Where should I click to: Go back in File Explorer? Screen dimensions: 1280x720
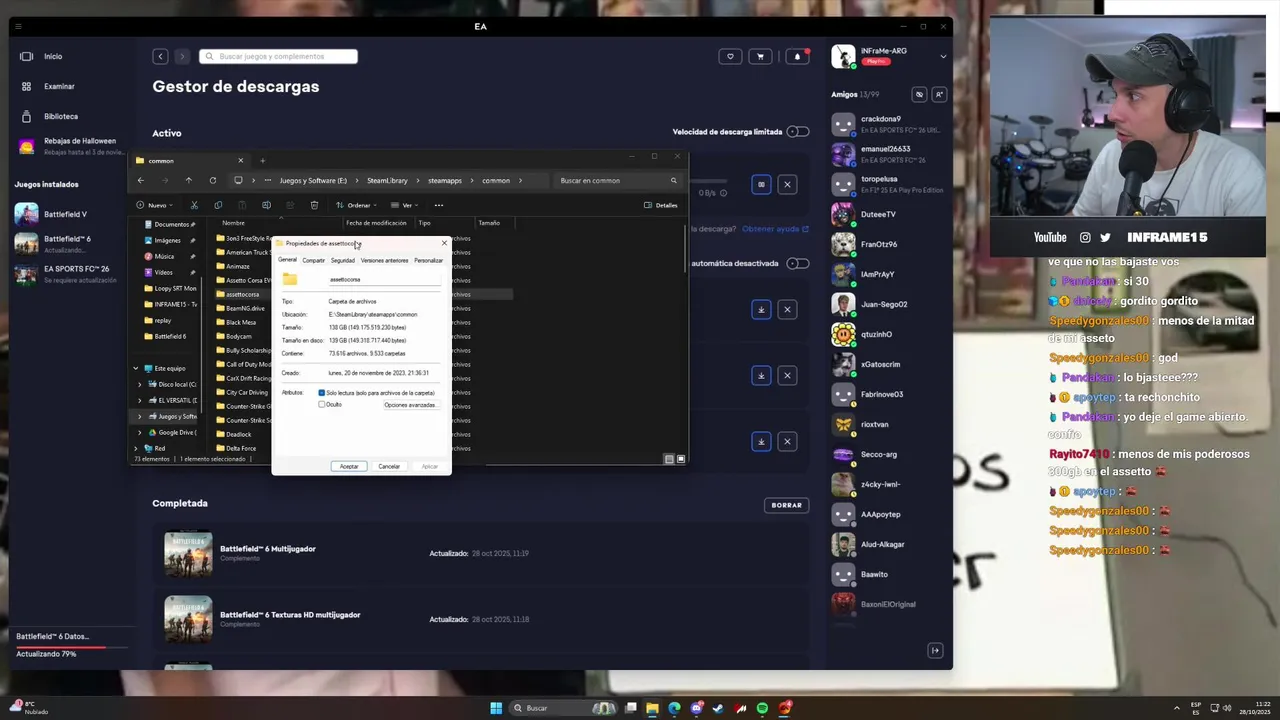click(x=140, y=180)
